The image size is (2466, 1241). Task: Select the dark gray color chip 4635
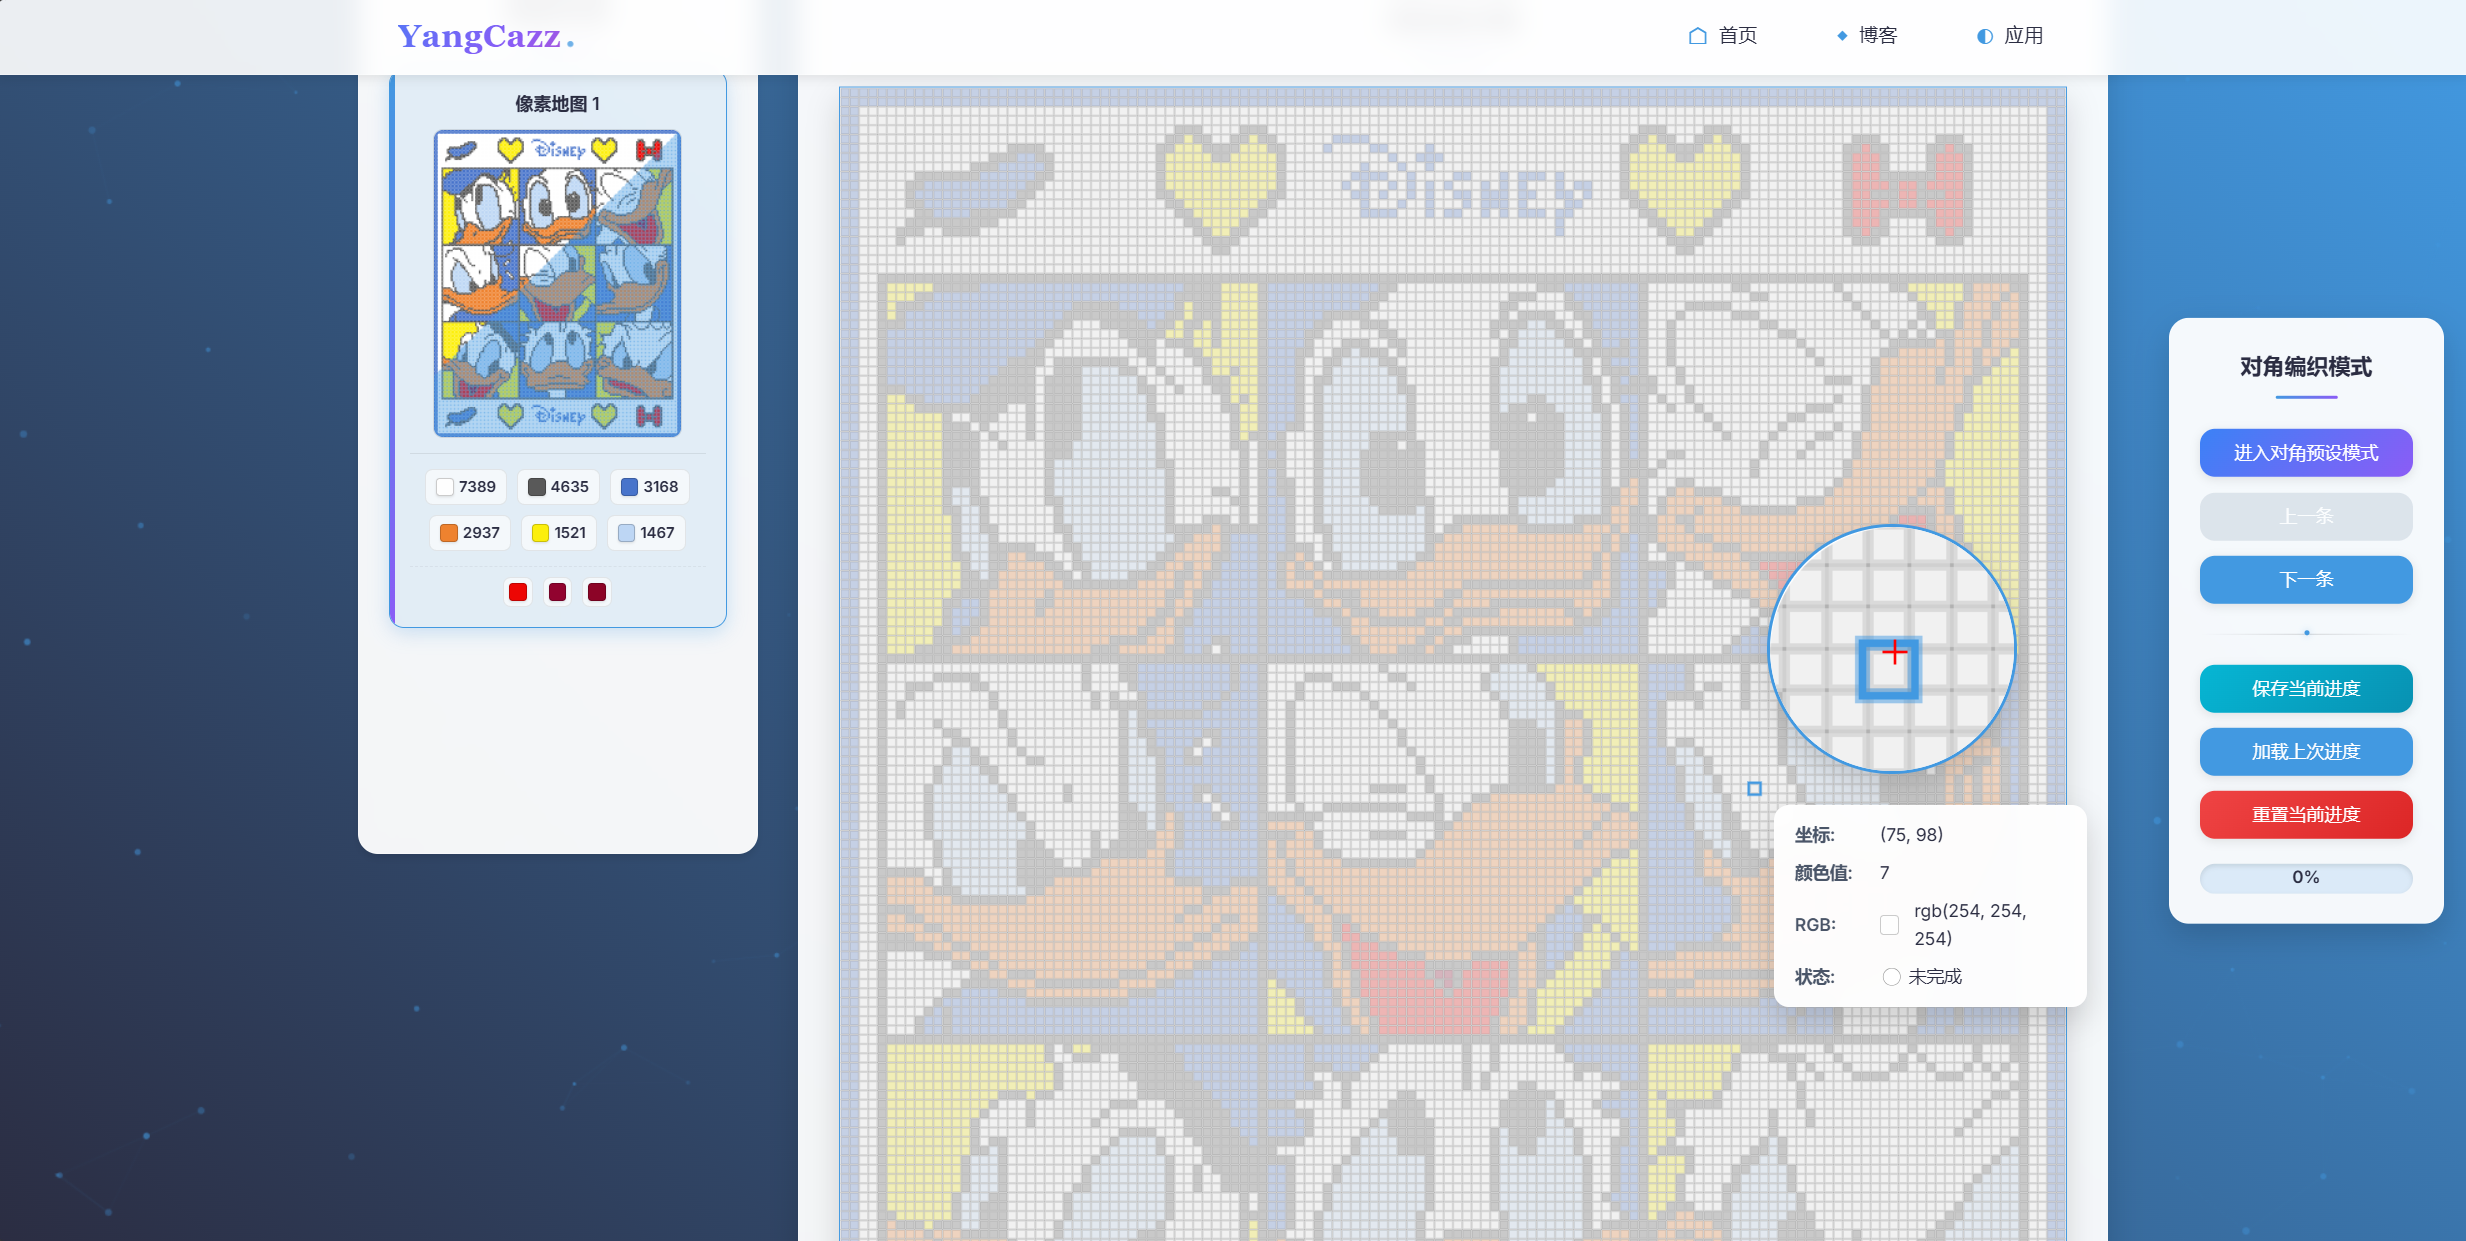[558, 487]
